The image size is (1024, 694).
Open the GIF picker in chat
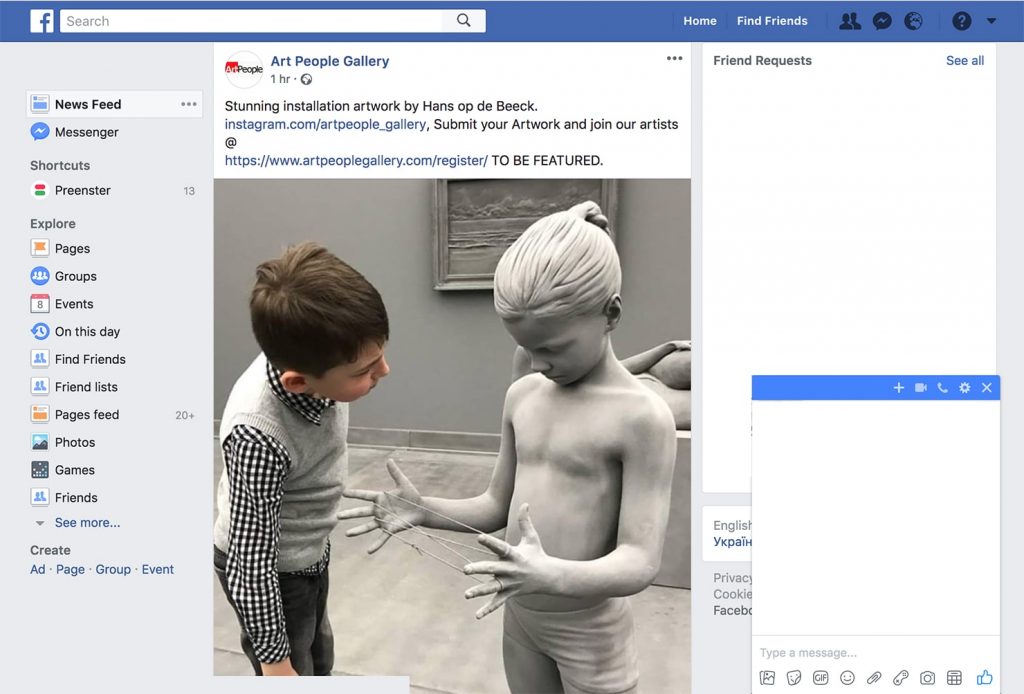point(821,678)
